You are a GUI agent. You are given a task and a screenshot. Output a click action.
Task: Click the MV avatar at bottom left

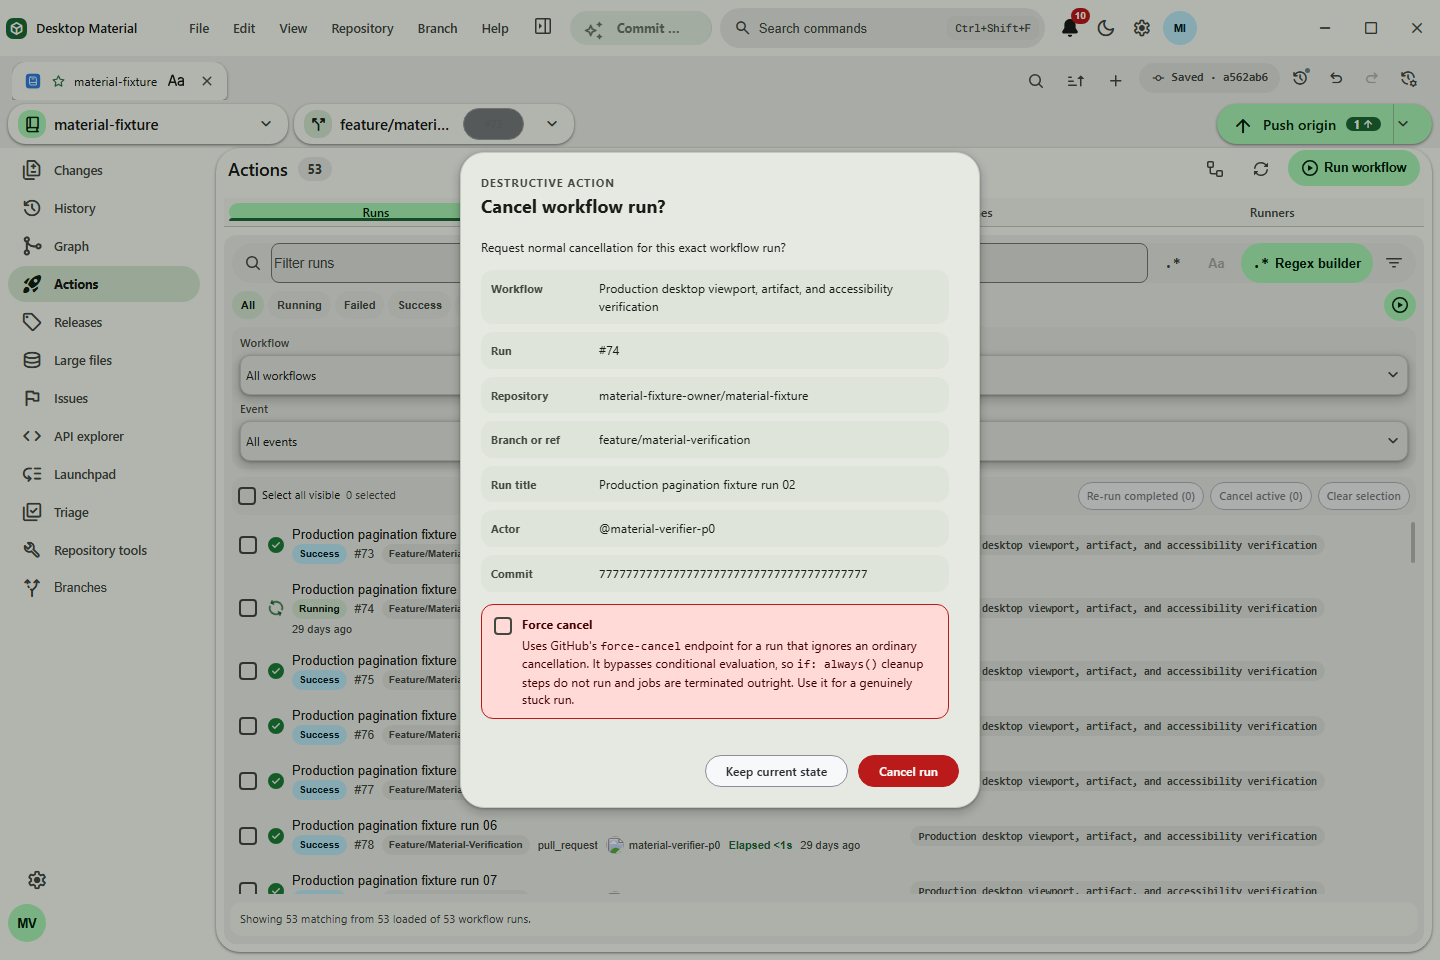27,923
